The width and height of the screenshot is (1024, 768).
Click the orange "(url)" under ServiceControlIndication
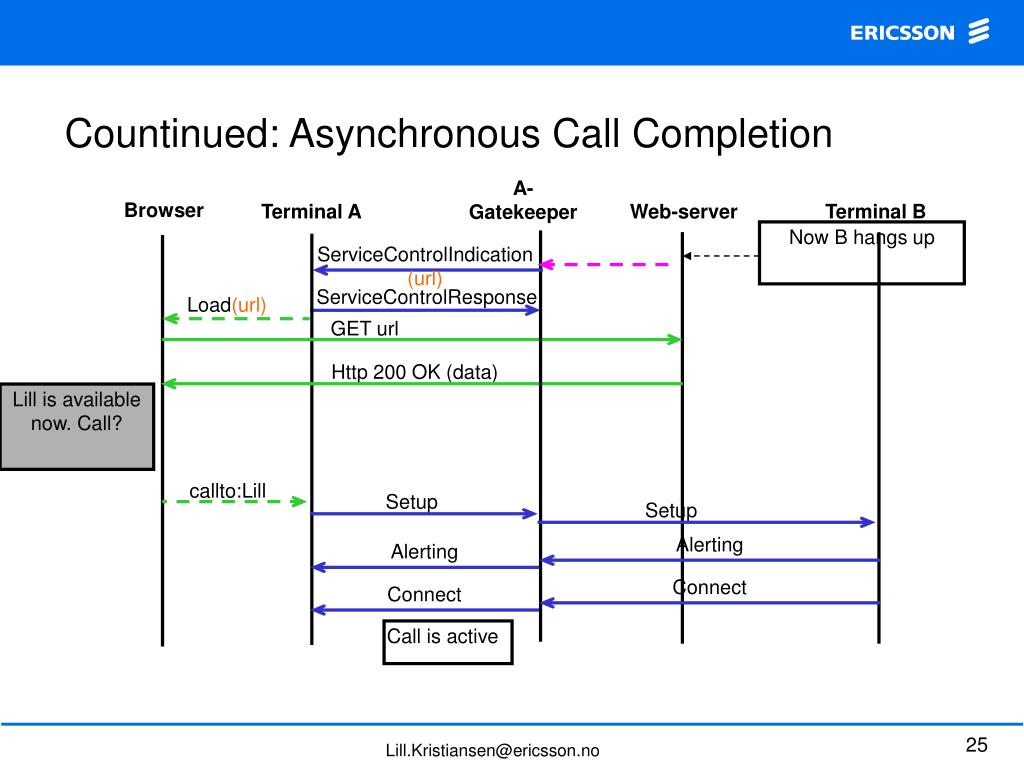(424, 279)
